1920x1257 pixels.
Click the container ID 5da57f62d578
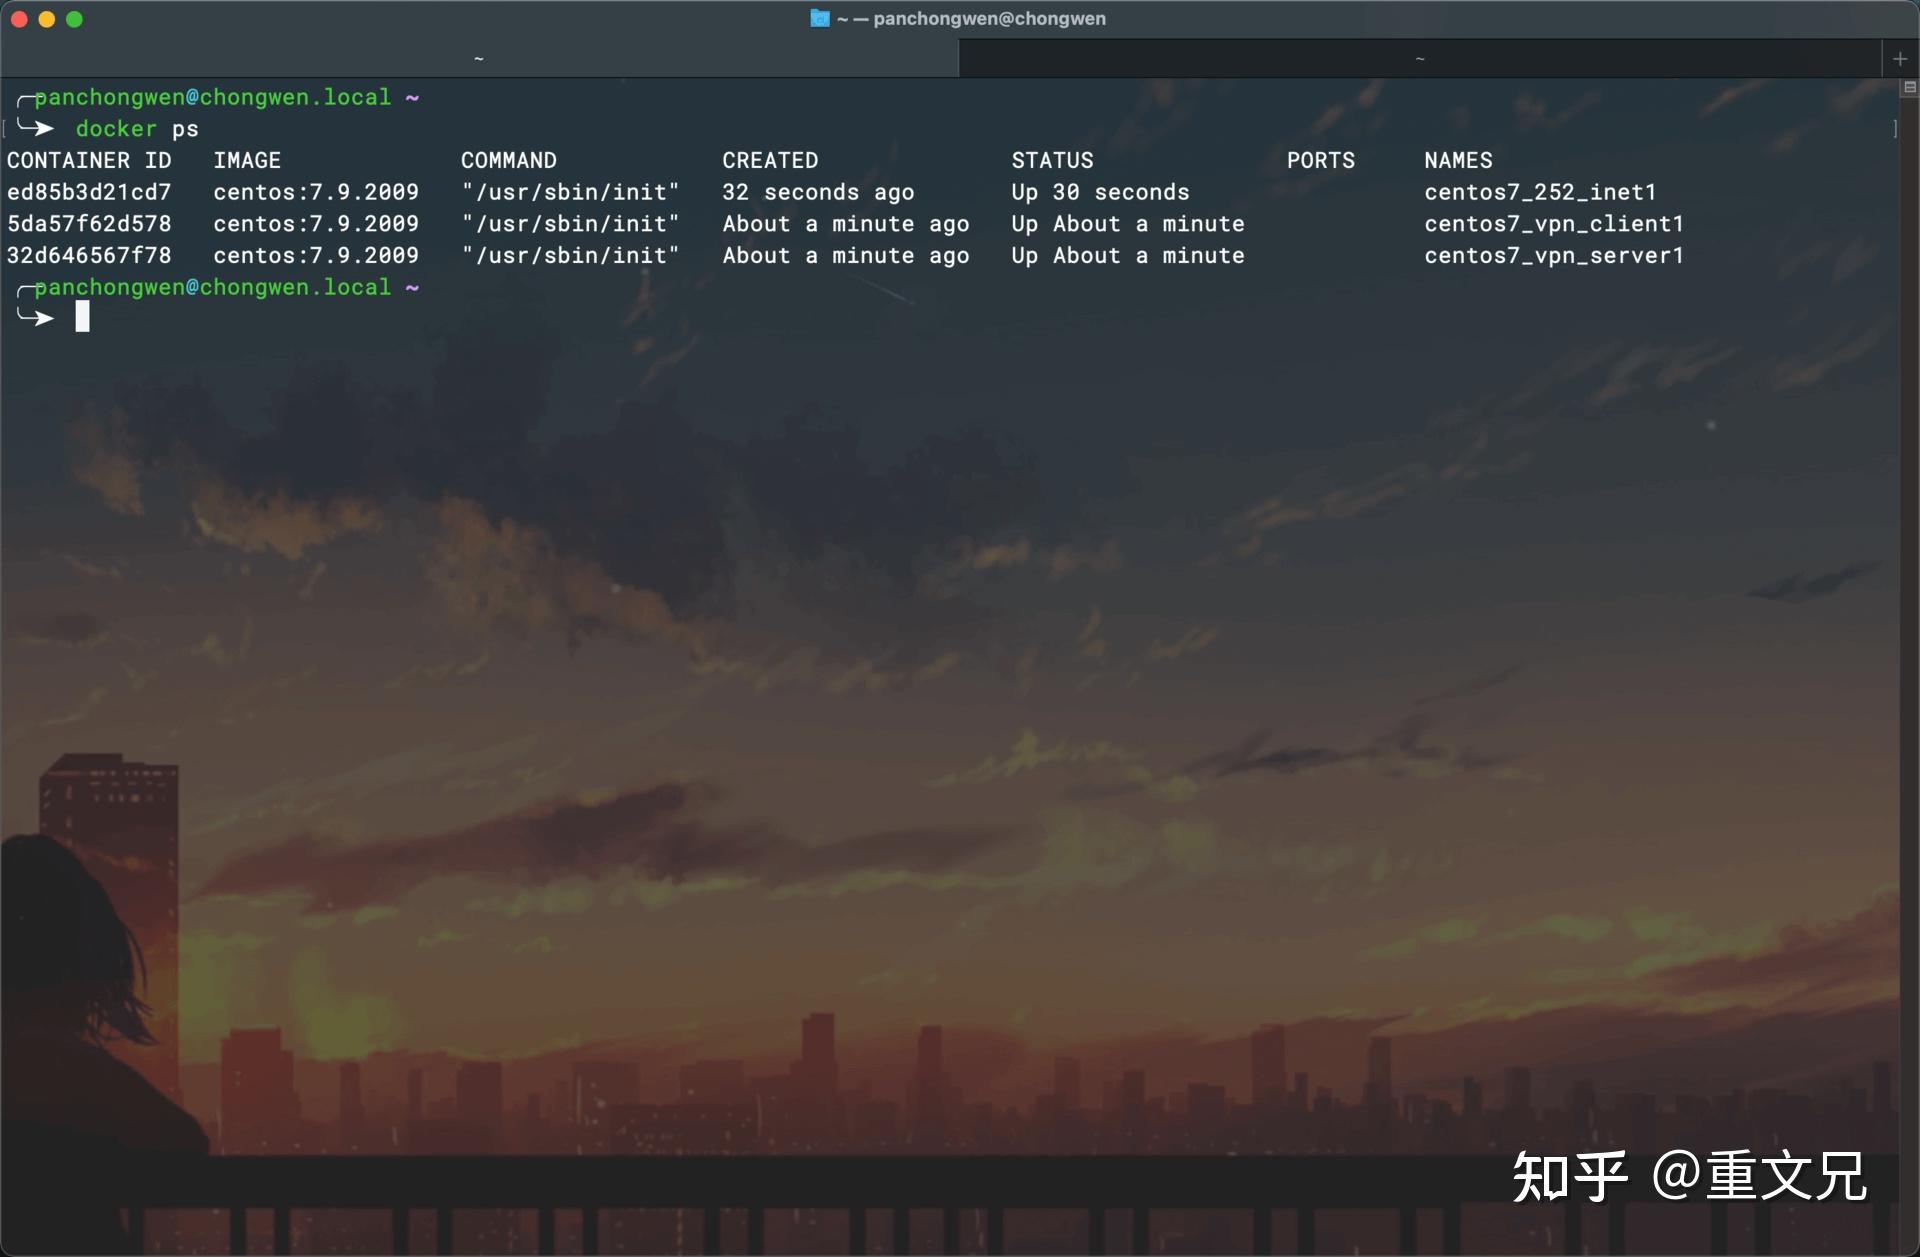point(89,224)
